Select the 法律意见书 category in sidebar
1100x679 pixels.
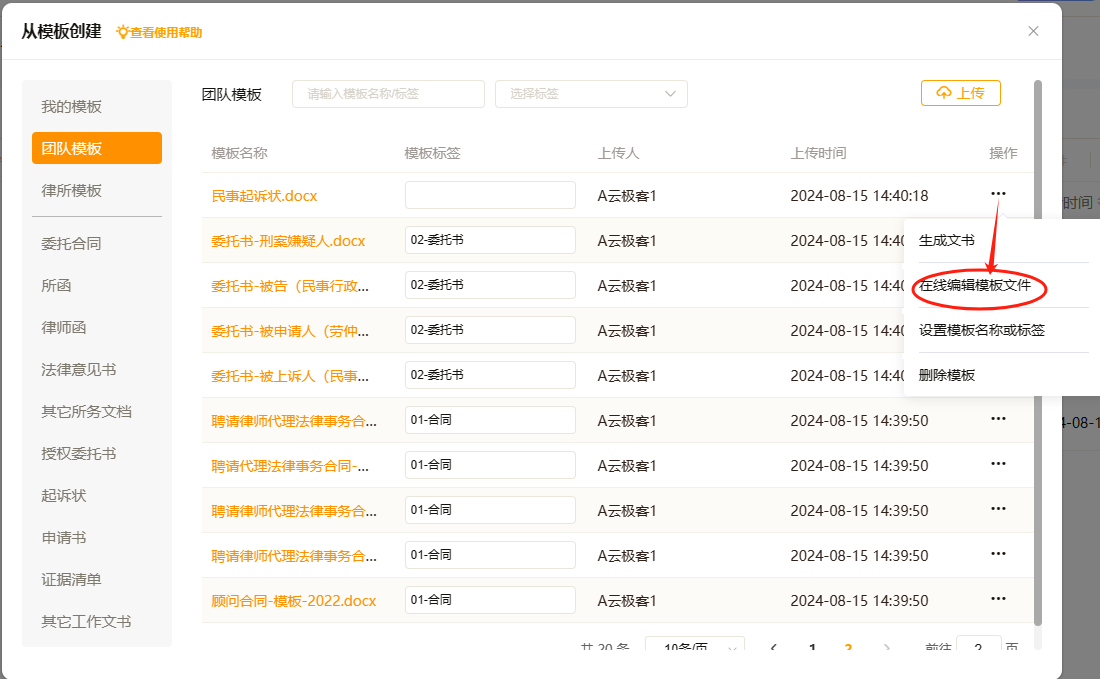[79, 370]
